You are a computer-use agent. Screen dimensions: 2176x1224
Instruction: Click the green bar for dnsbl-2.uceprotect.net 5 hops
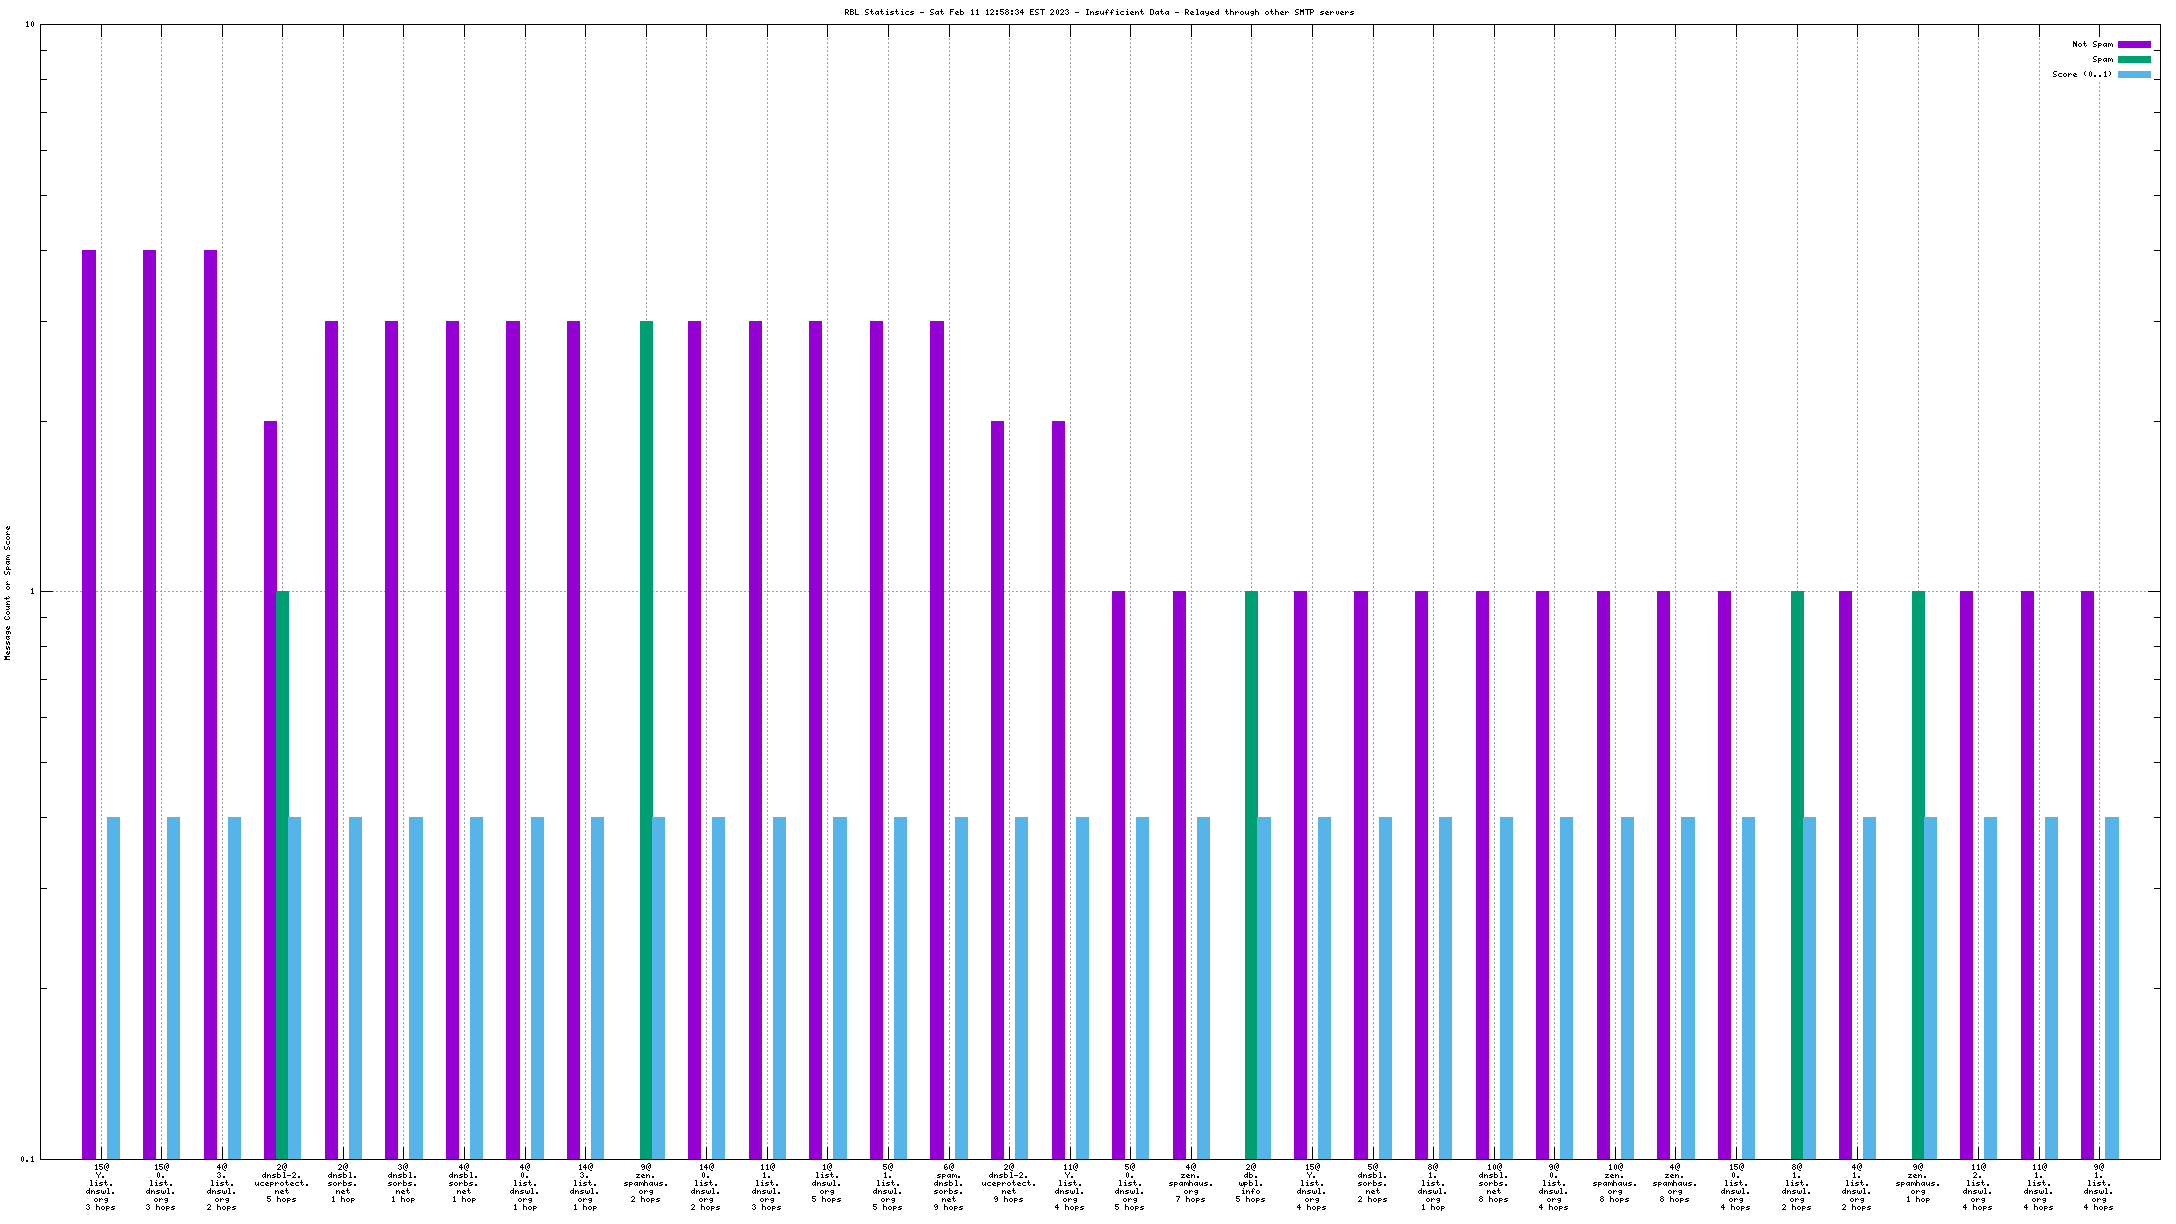[283, 875]
